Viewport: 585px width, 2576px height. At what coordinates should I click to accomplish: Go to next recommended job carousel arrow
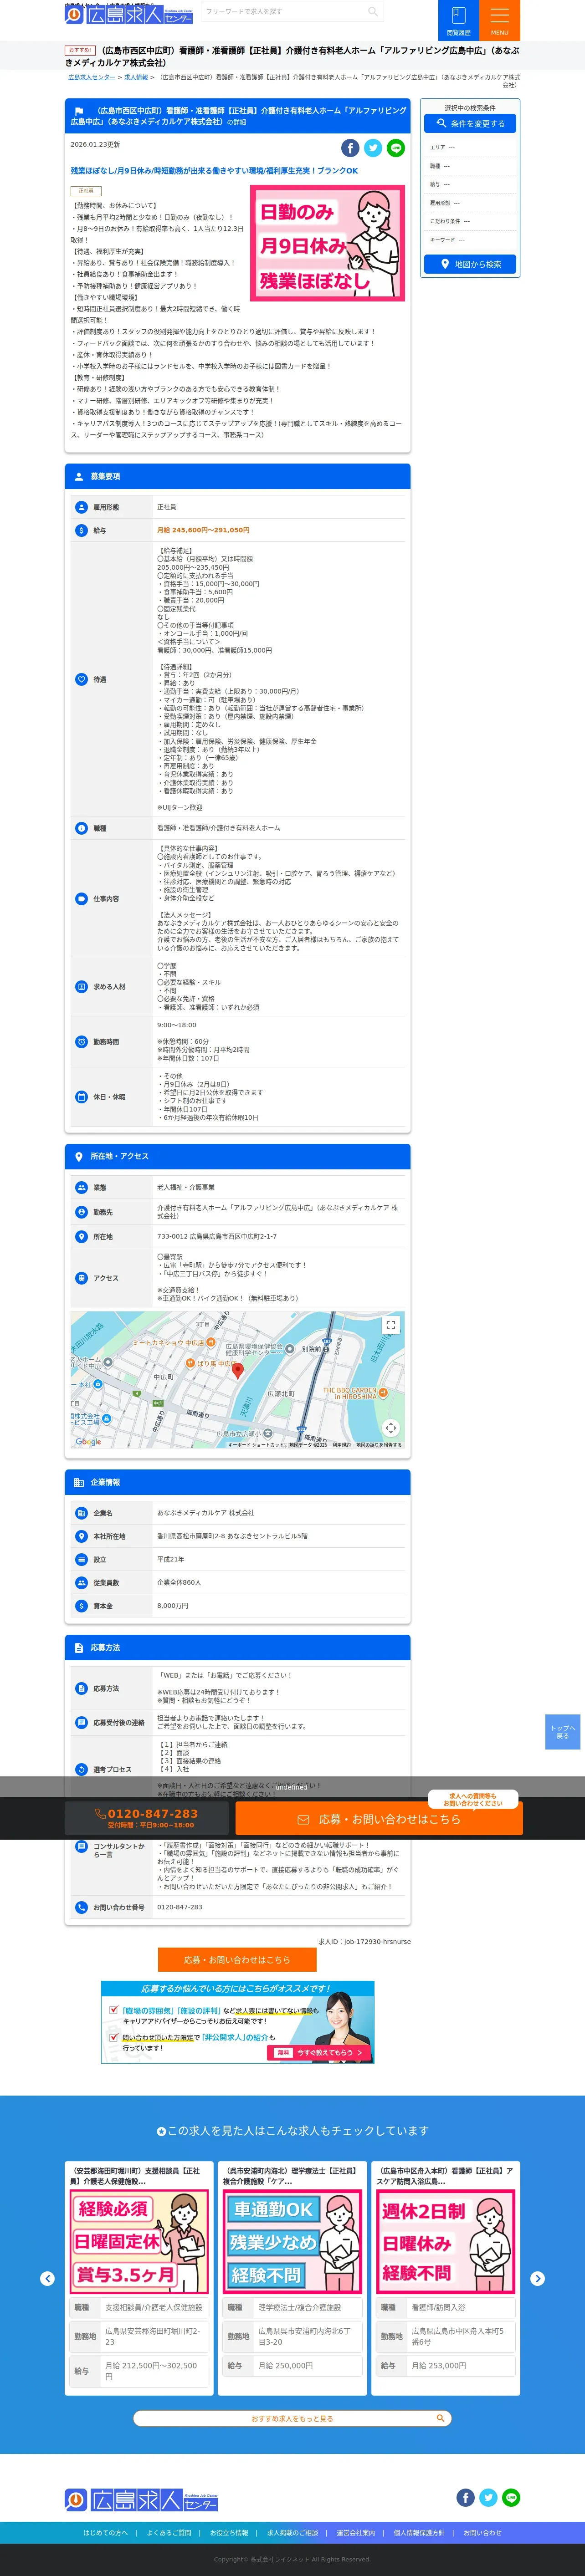tap(537, 2278)
